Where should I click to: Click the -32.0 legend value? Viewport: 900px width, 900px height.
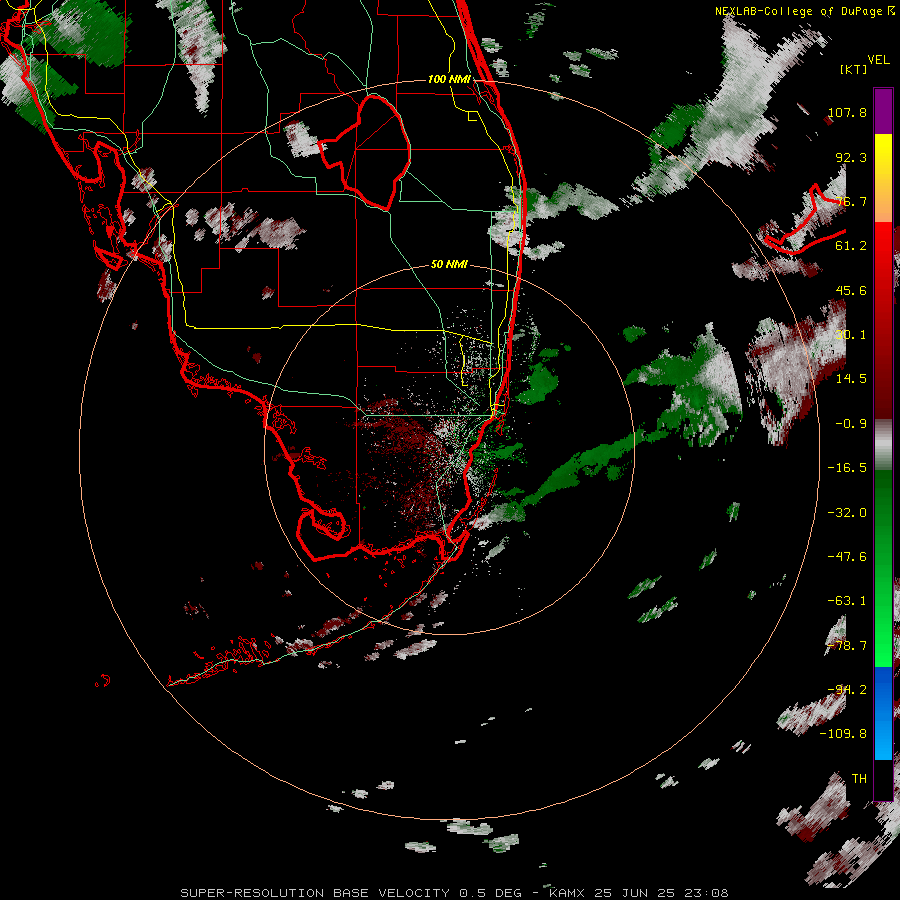tap(847, 513)
